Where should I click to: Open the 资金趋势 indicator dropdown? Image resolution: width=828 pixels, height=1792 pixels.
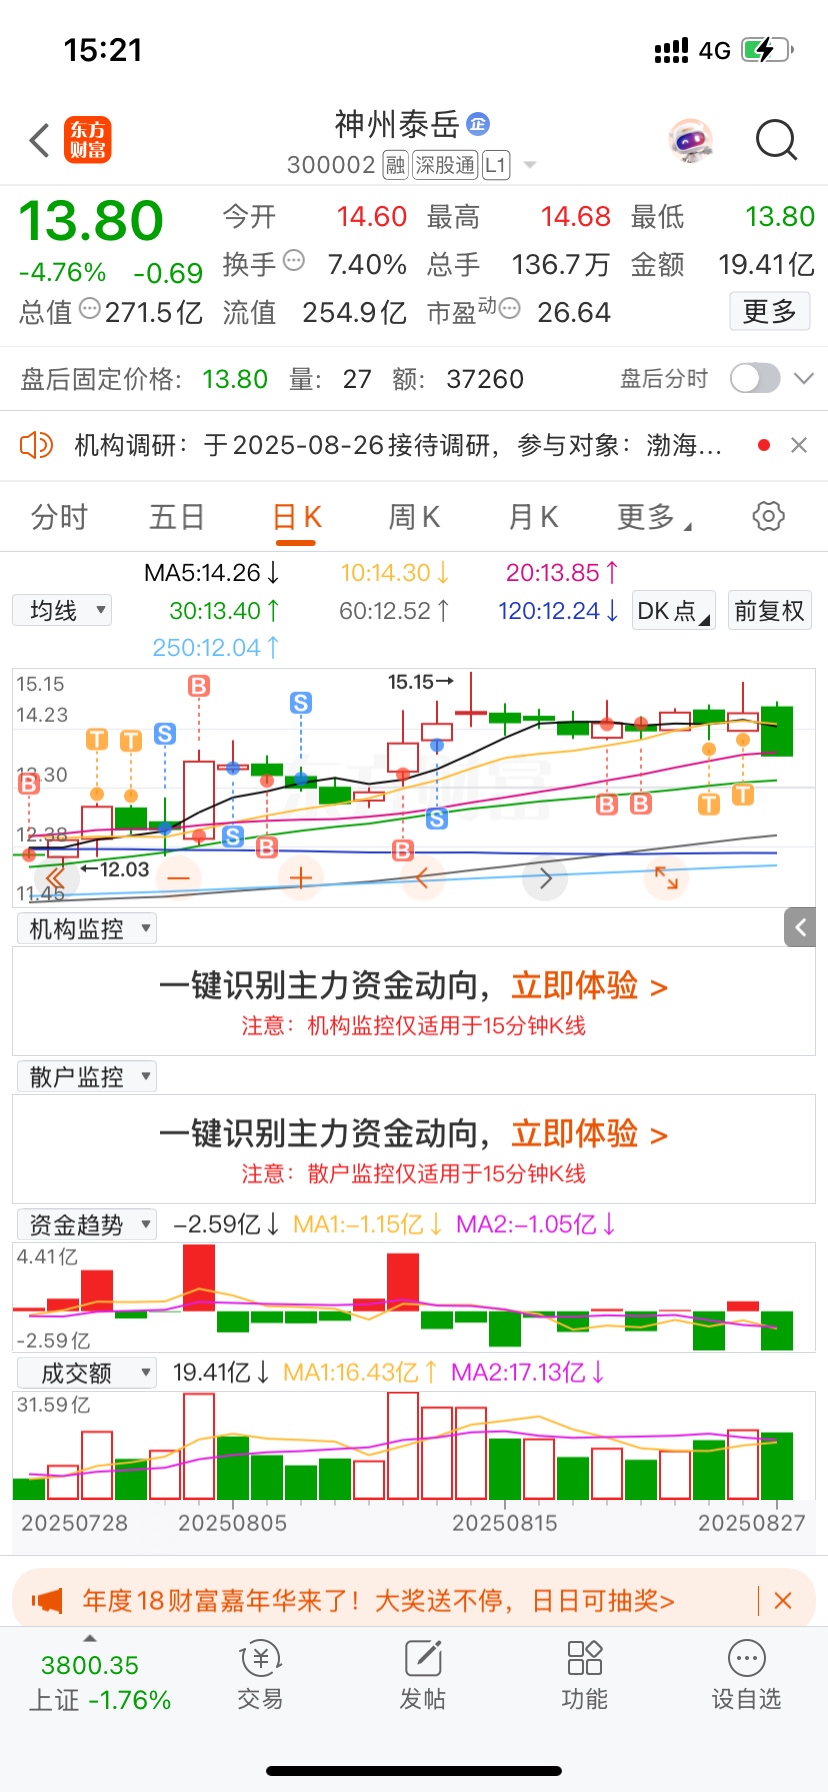pos(87,1225)
